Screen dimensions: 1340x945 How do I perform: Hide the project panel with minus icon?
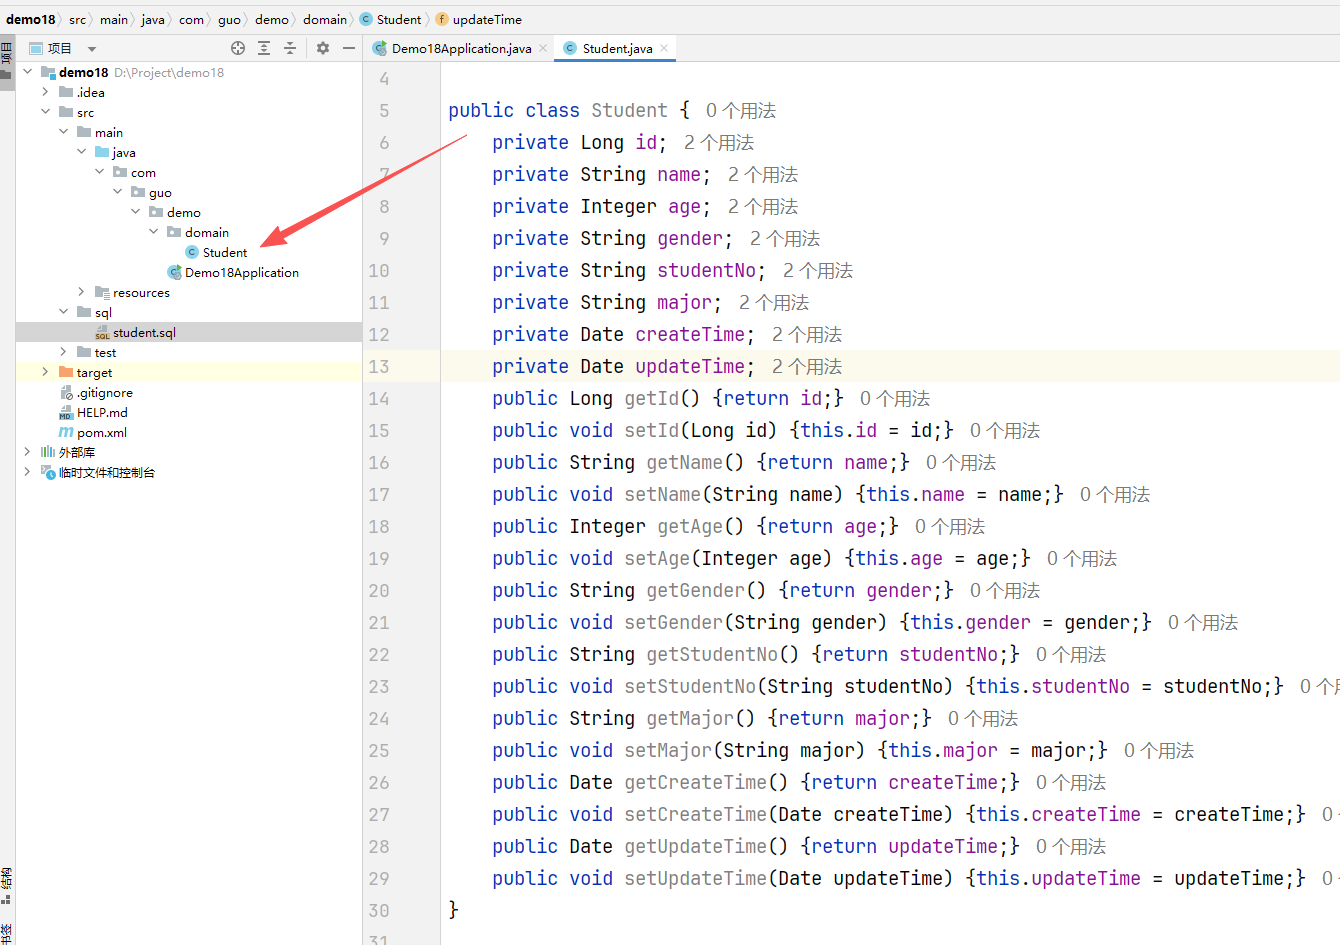pyautogui.click(x=349, y=48)
